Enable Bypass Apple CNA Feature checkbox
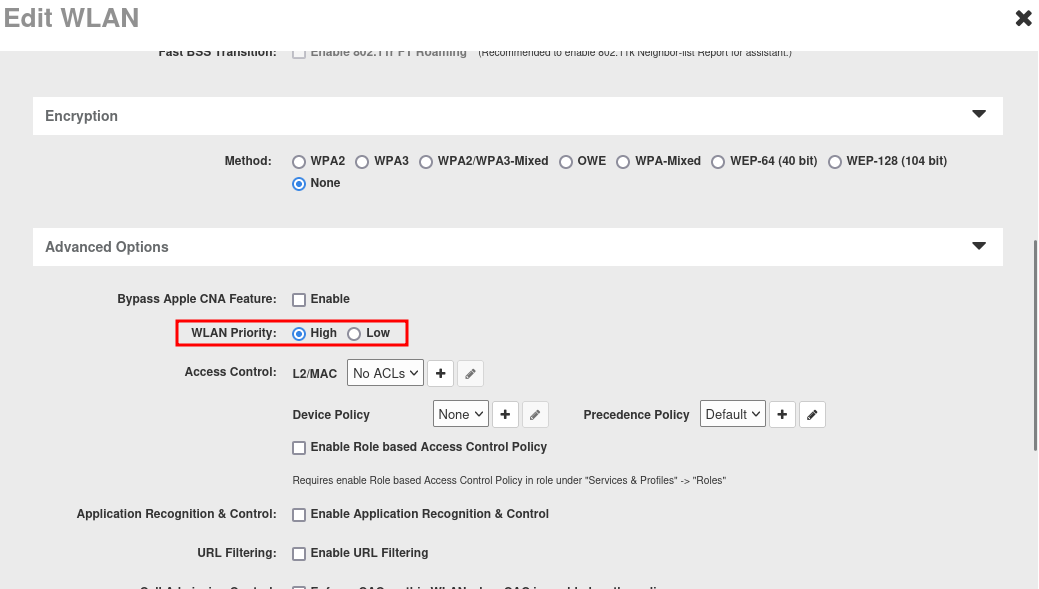 click(299, 300)
